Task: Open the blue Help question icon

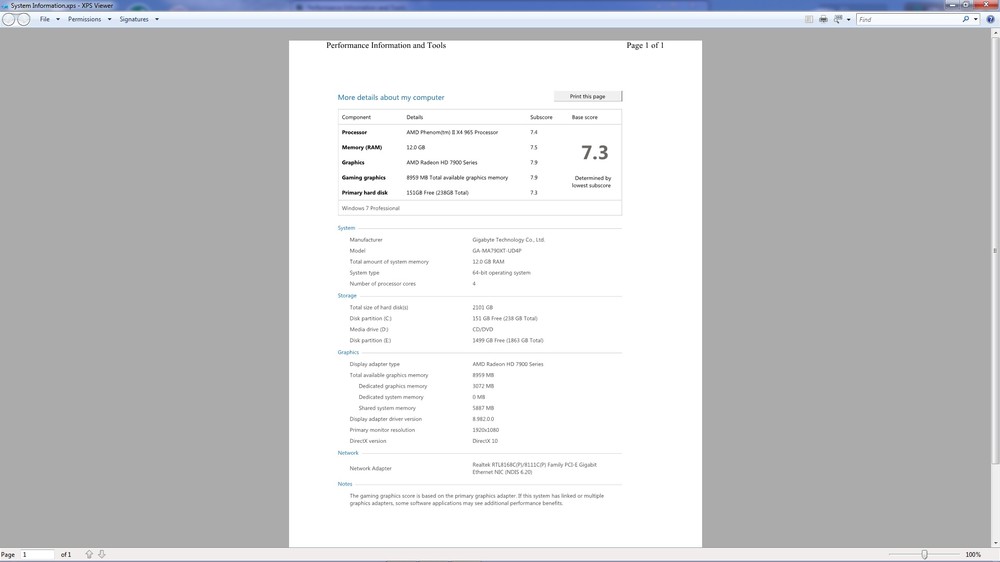Action: [x=990, y=20]
